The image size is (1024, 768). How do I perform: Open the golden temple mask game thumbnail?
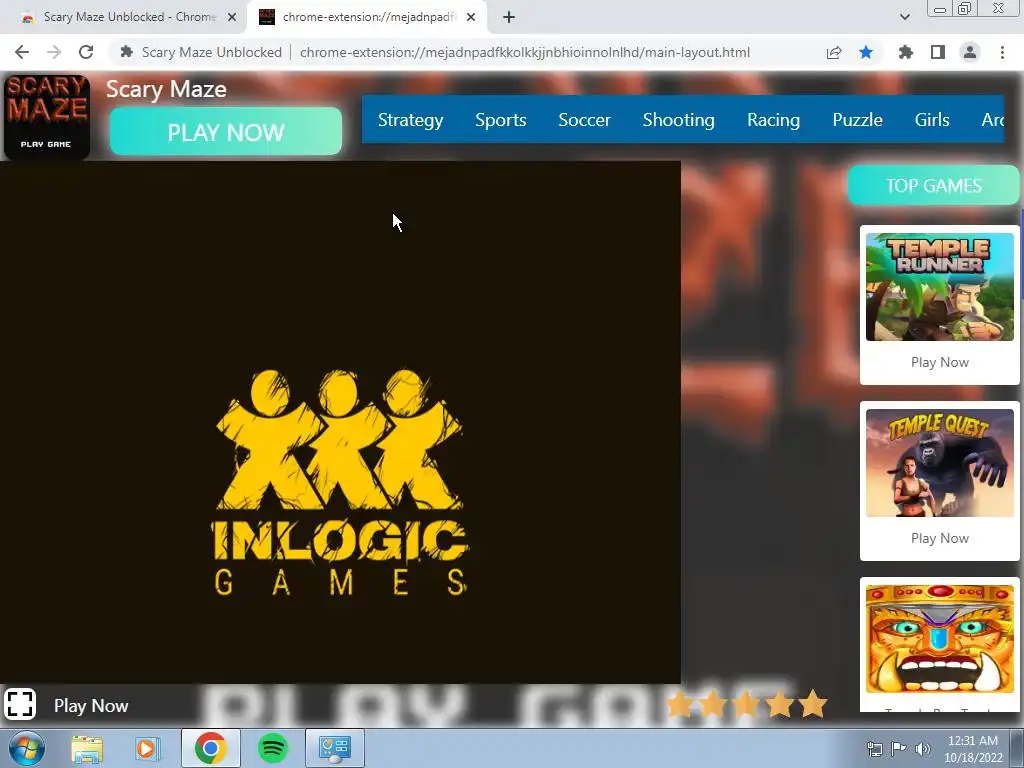[x=940, y=639]
